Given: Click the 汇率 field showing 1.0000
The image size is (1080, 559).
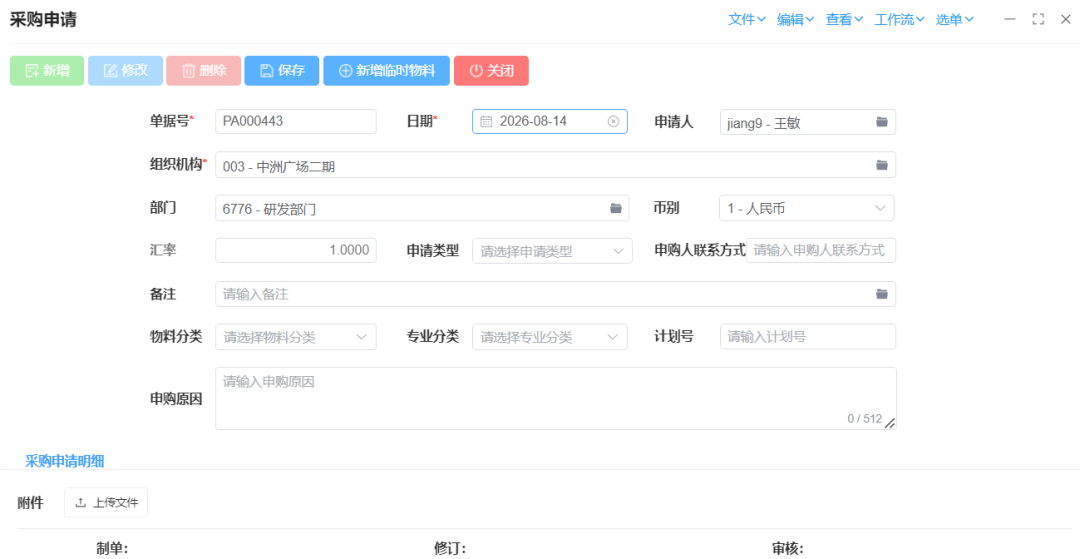Looking at the screenshot, I should coord(295,251).
